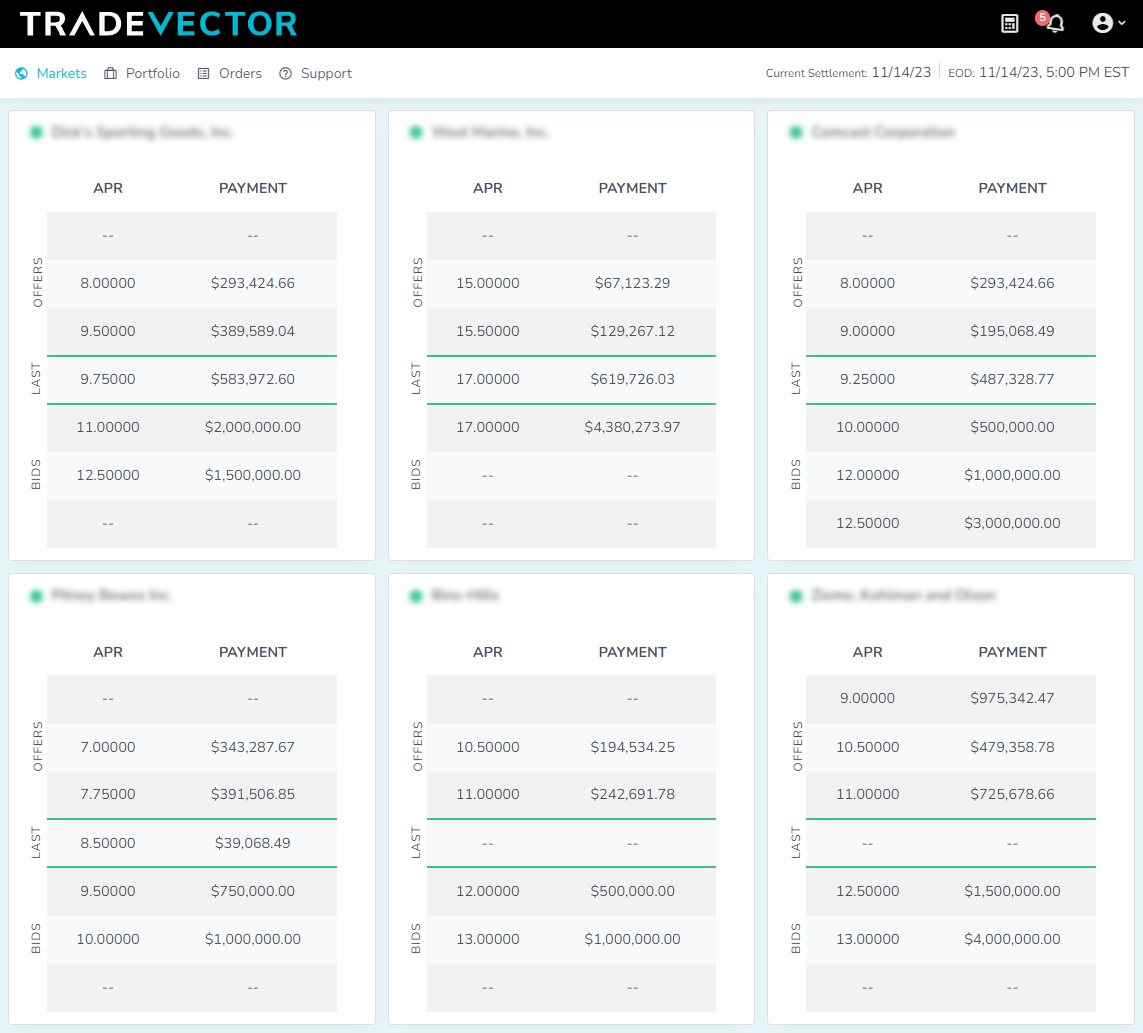1143x1033 pixels.
Task: Select bid payment $4,380,273.97
Action: [x=632, y=427]
